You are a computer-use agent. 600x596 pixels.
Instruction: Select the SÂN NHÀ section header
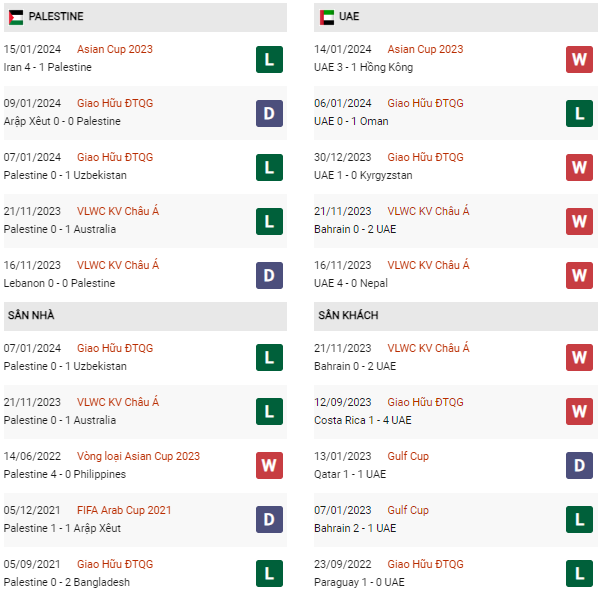[31, 316]
